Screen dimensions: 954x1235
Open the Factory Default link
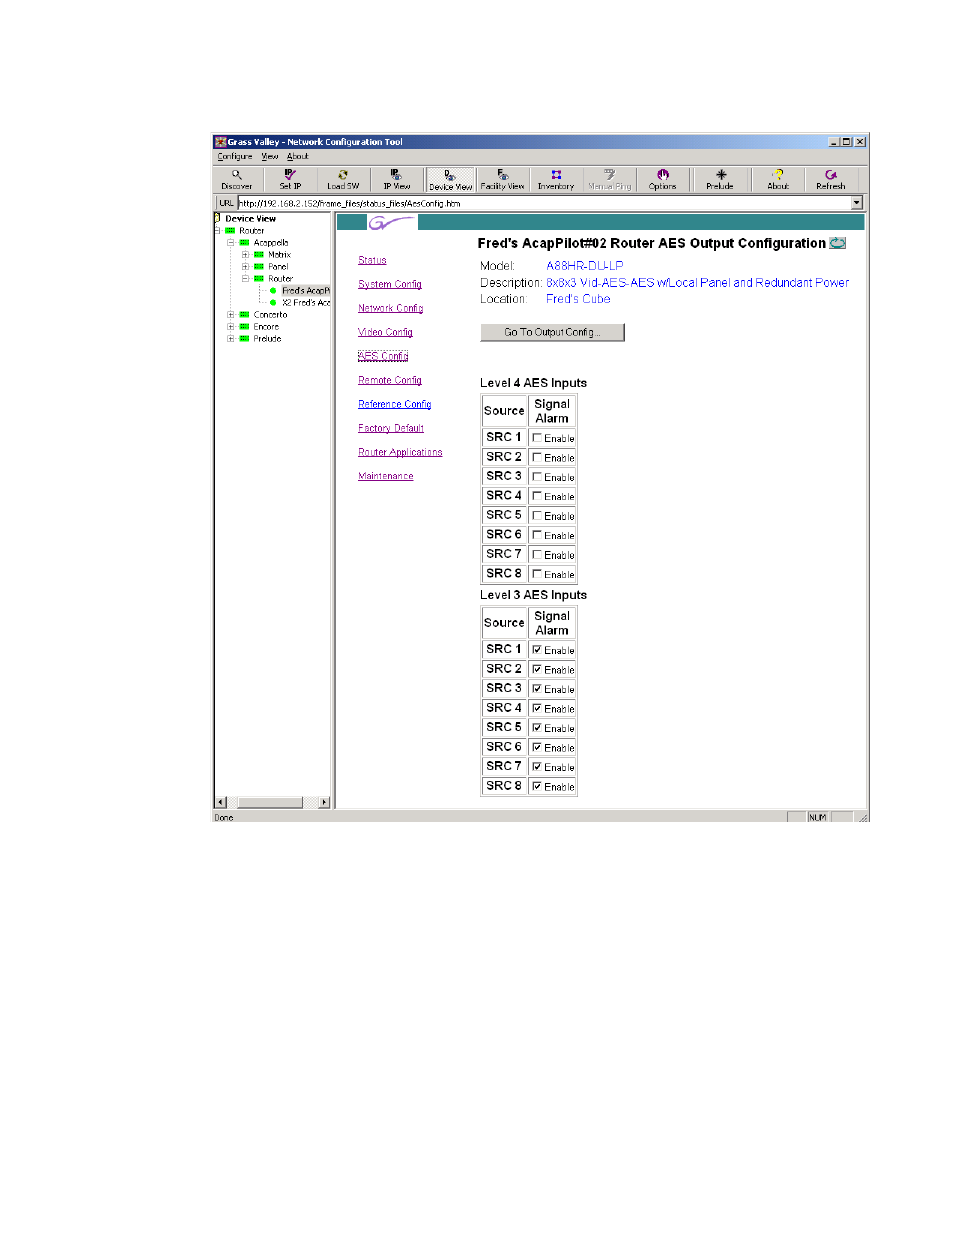tap(391, 428)
